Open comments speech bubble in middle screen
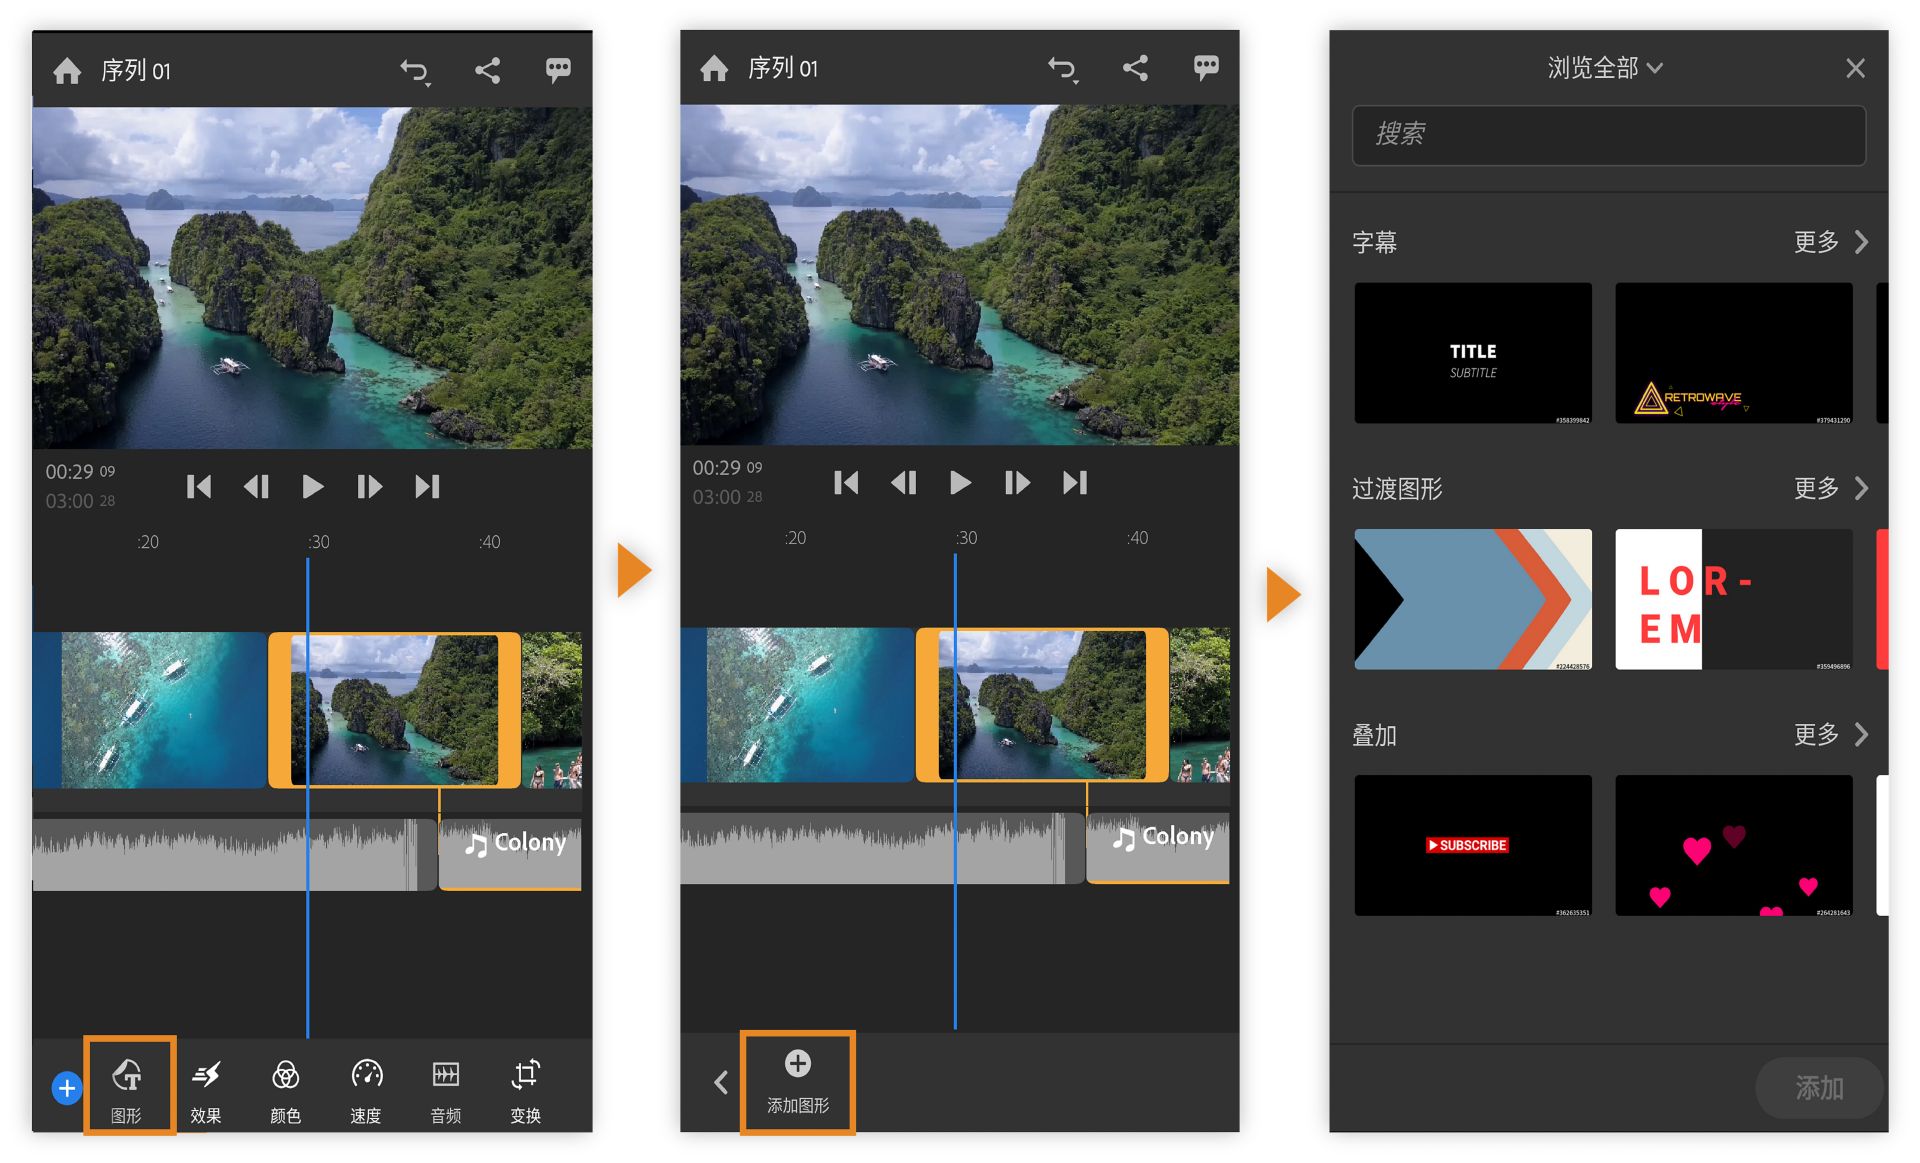 1206,68
